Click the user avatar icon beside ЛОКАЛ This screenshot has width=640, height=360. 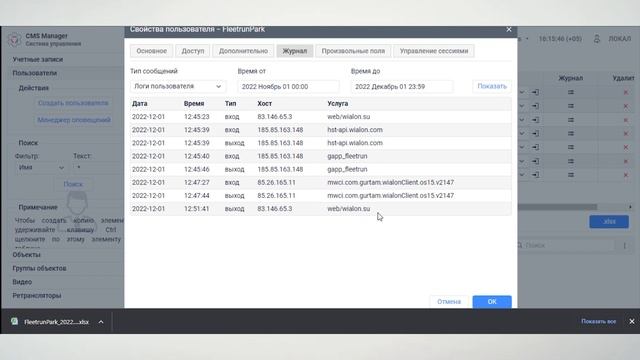[597, 39]
